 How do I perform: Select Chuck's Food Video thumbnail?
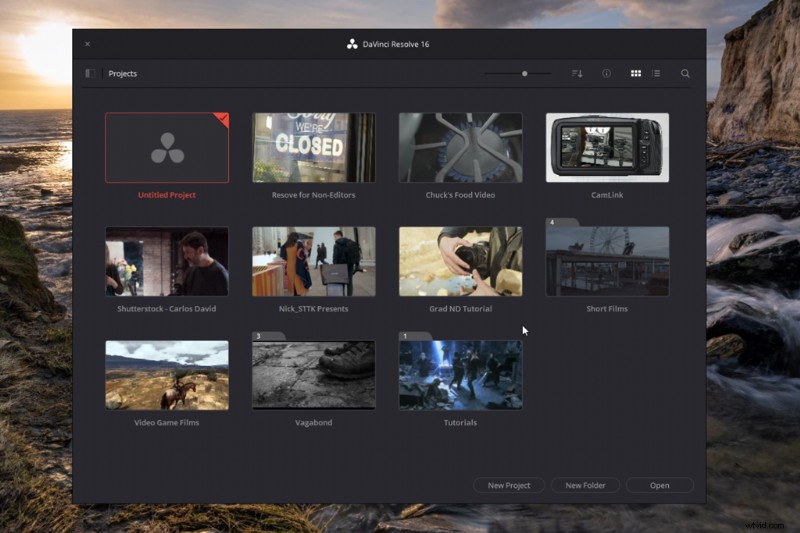click(460, 147)
